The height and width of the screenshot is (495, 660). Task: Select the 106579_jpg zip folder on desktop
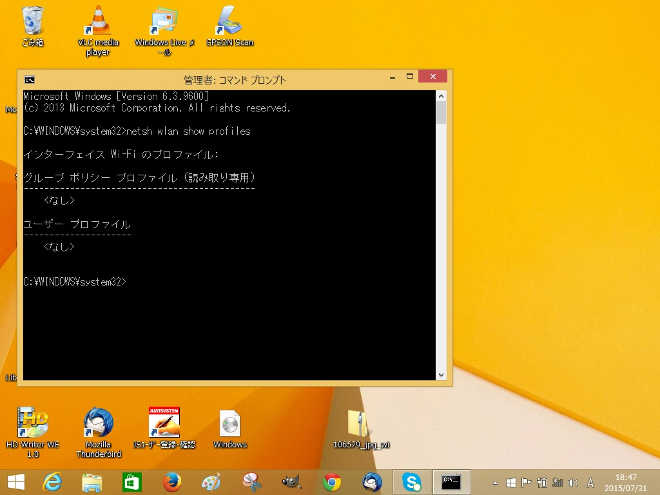[x=359, y=423]
